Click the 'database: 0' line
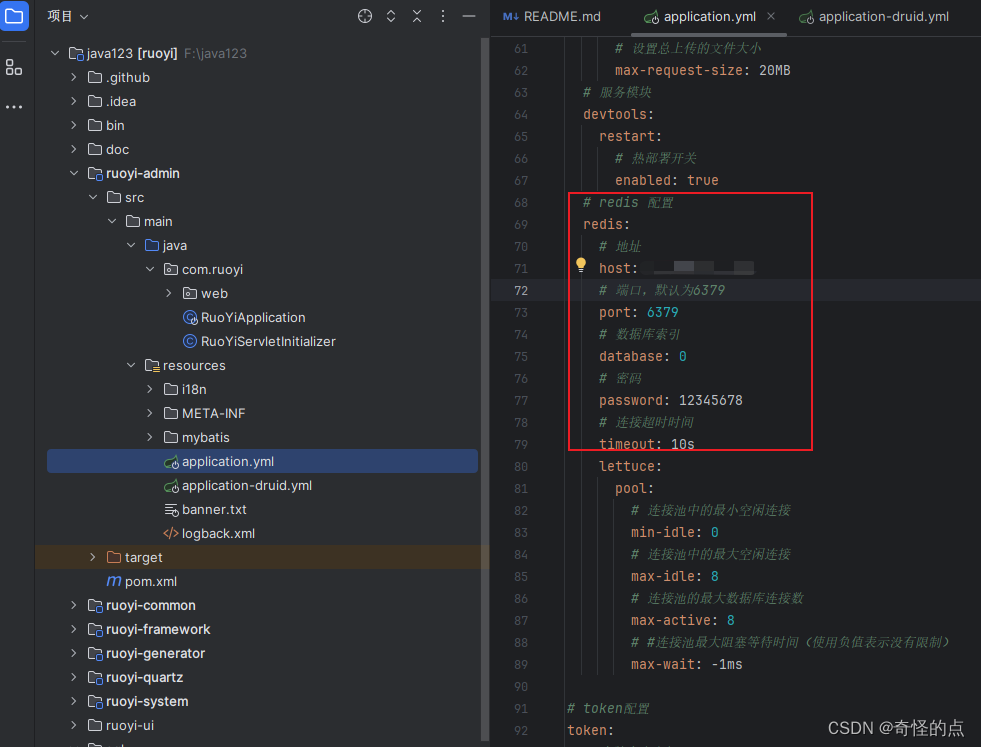This screenshot has height=747, width=981. (643, 357)
